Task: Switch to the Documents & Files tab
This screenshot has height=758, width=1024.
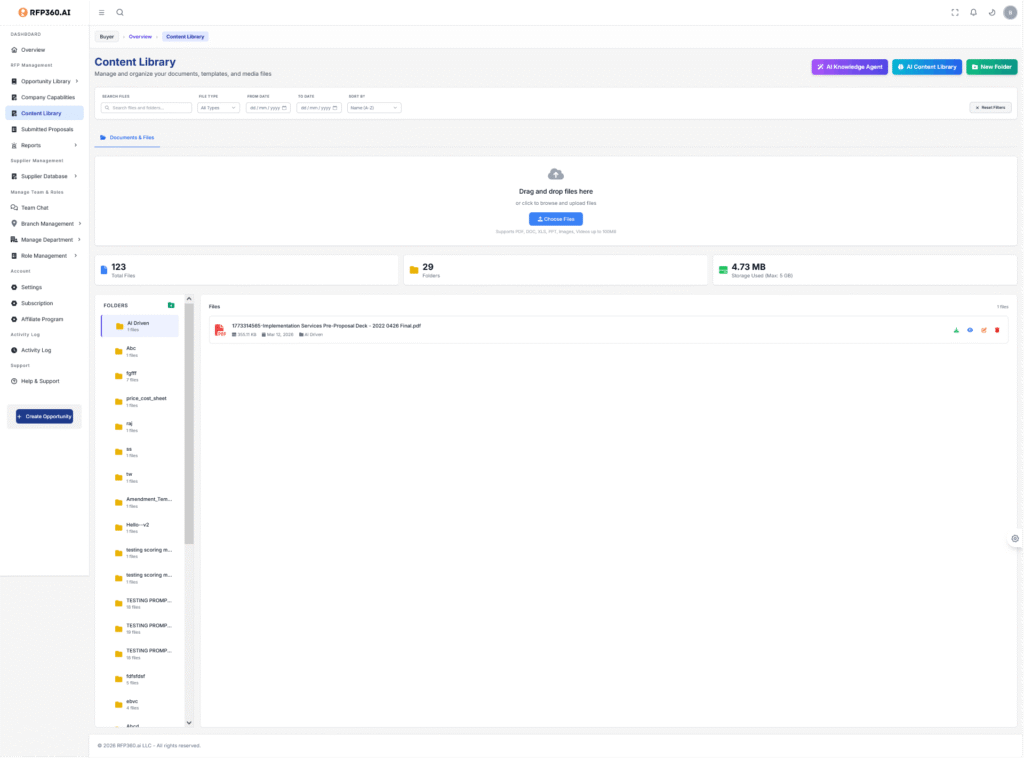Action: 126,137
